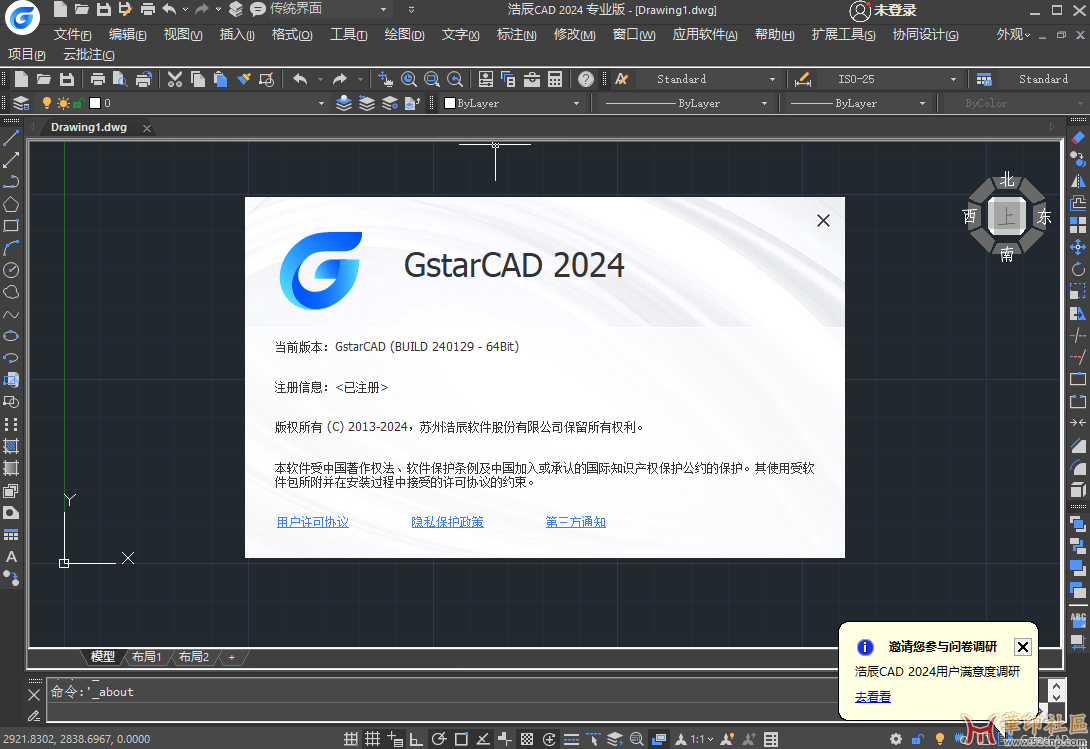This screenshot has height=749, width=1090.
Task: Open the Calculator icon in toolbar
Action: tap(555, 79)
